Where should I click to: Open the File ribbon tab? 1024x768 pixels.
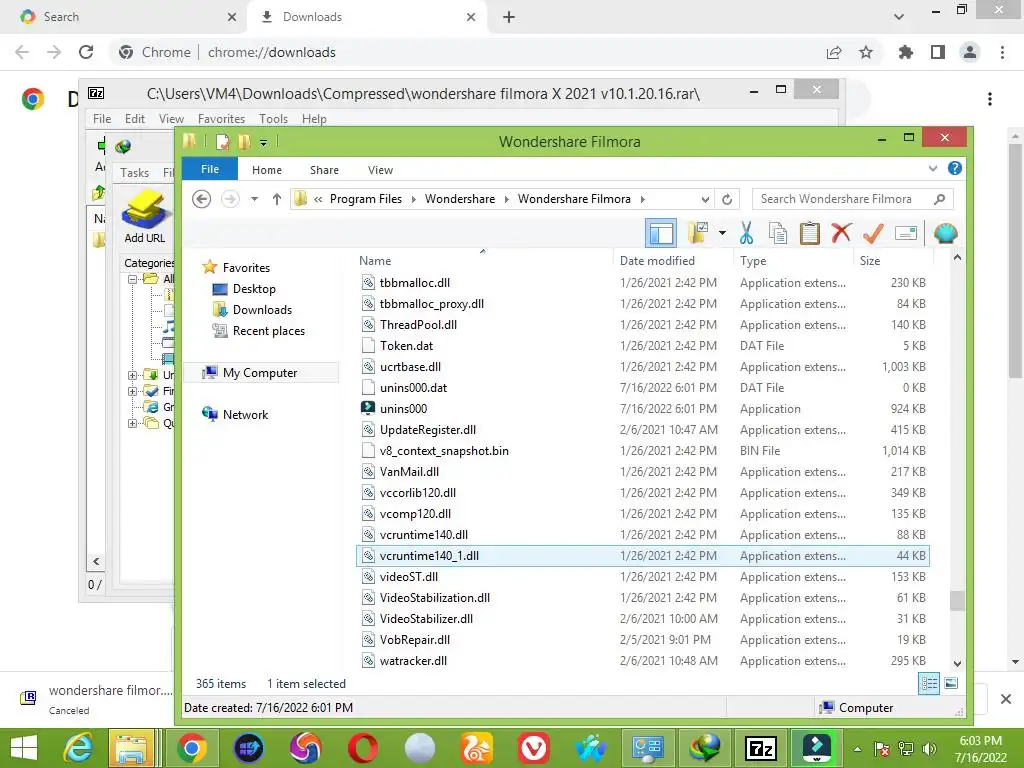210,169
